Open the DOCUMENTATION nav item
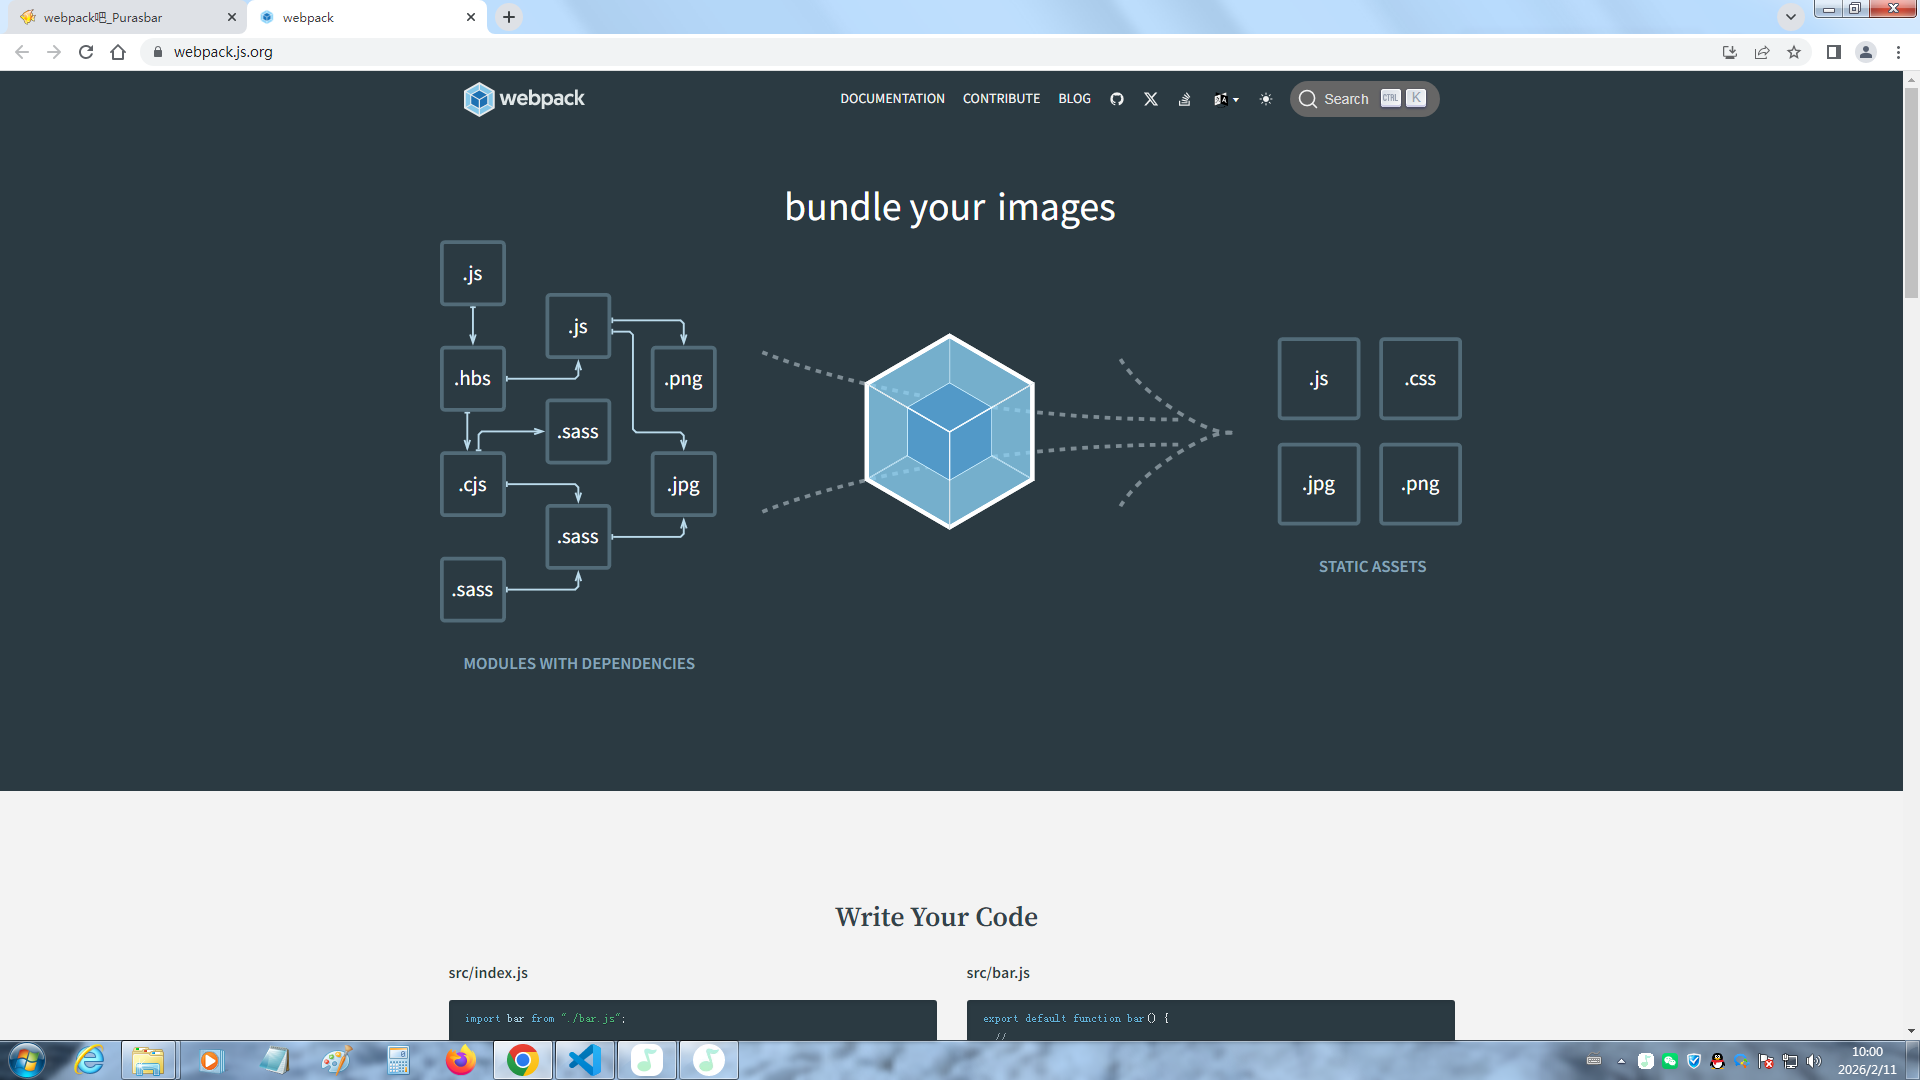Viewport: 1920px width, 1080px height. coord(892,99)
